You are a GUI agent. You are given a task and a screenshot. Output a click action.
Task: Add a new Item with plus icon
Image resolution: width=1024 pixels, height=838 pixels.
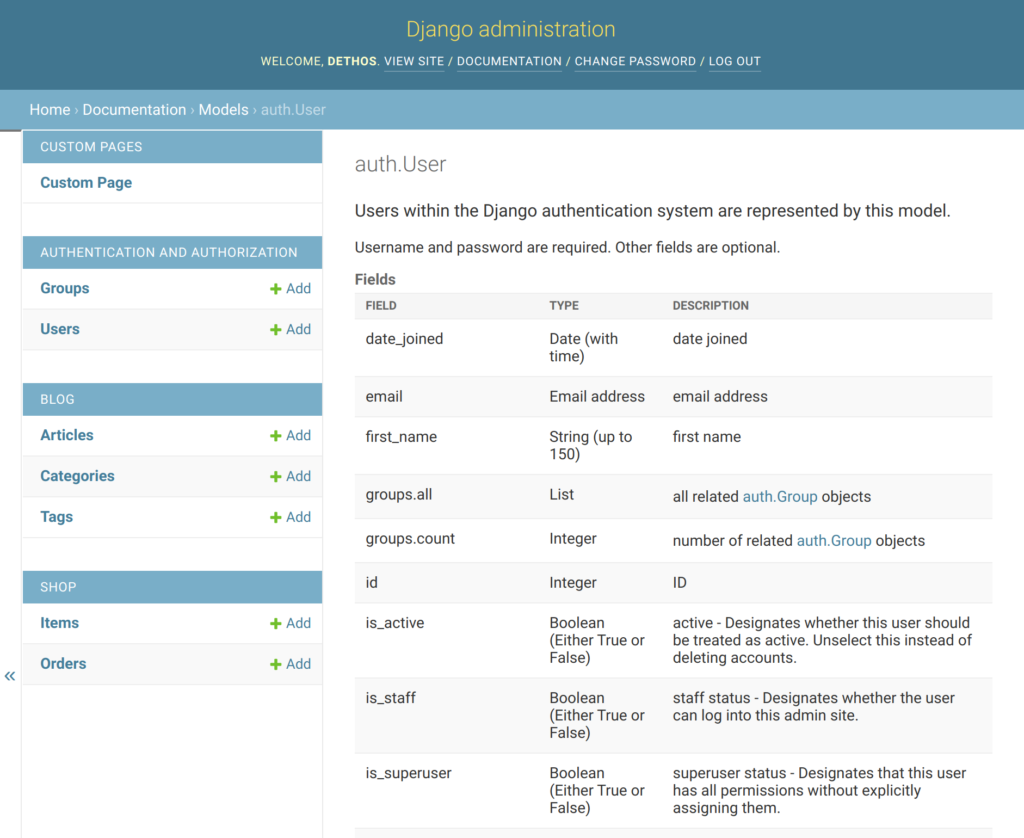point(291,623)
